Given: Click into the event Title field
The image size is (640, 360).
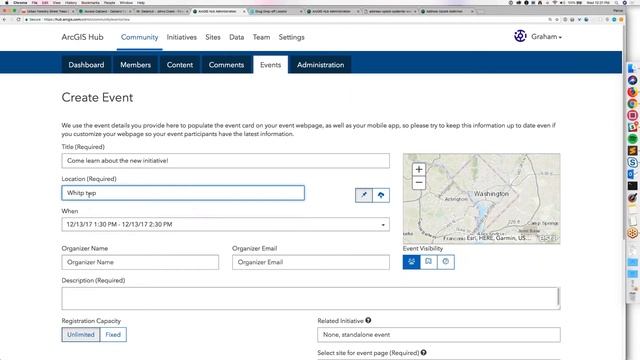Looking at the screenshot, I should click(225, 161).
